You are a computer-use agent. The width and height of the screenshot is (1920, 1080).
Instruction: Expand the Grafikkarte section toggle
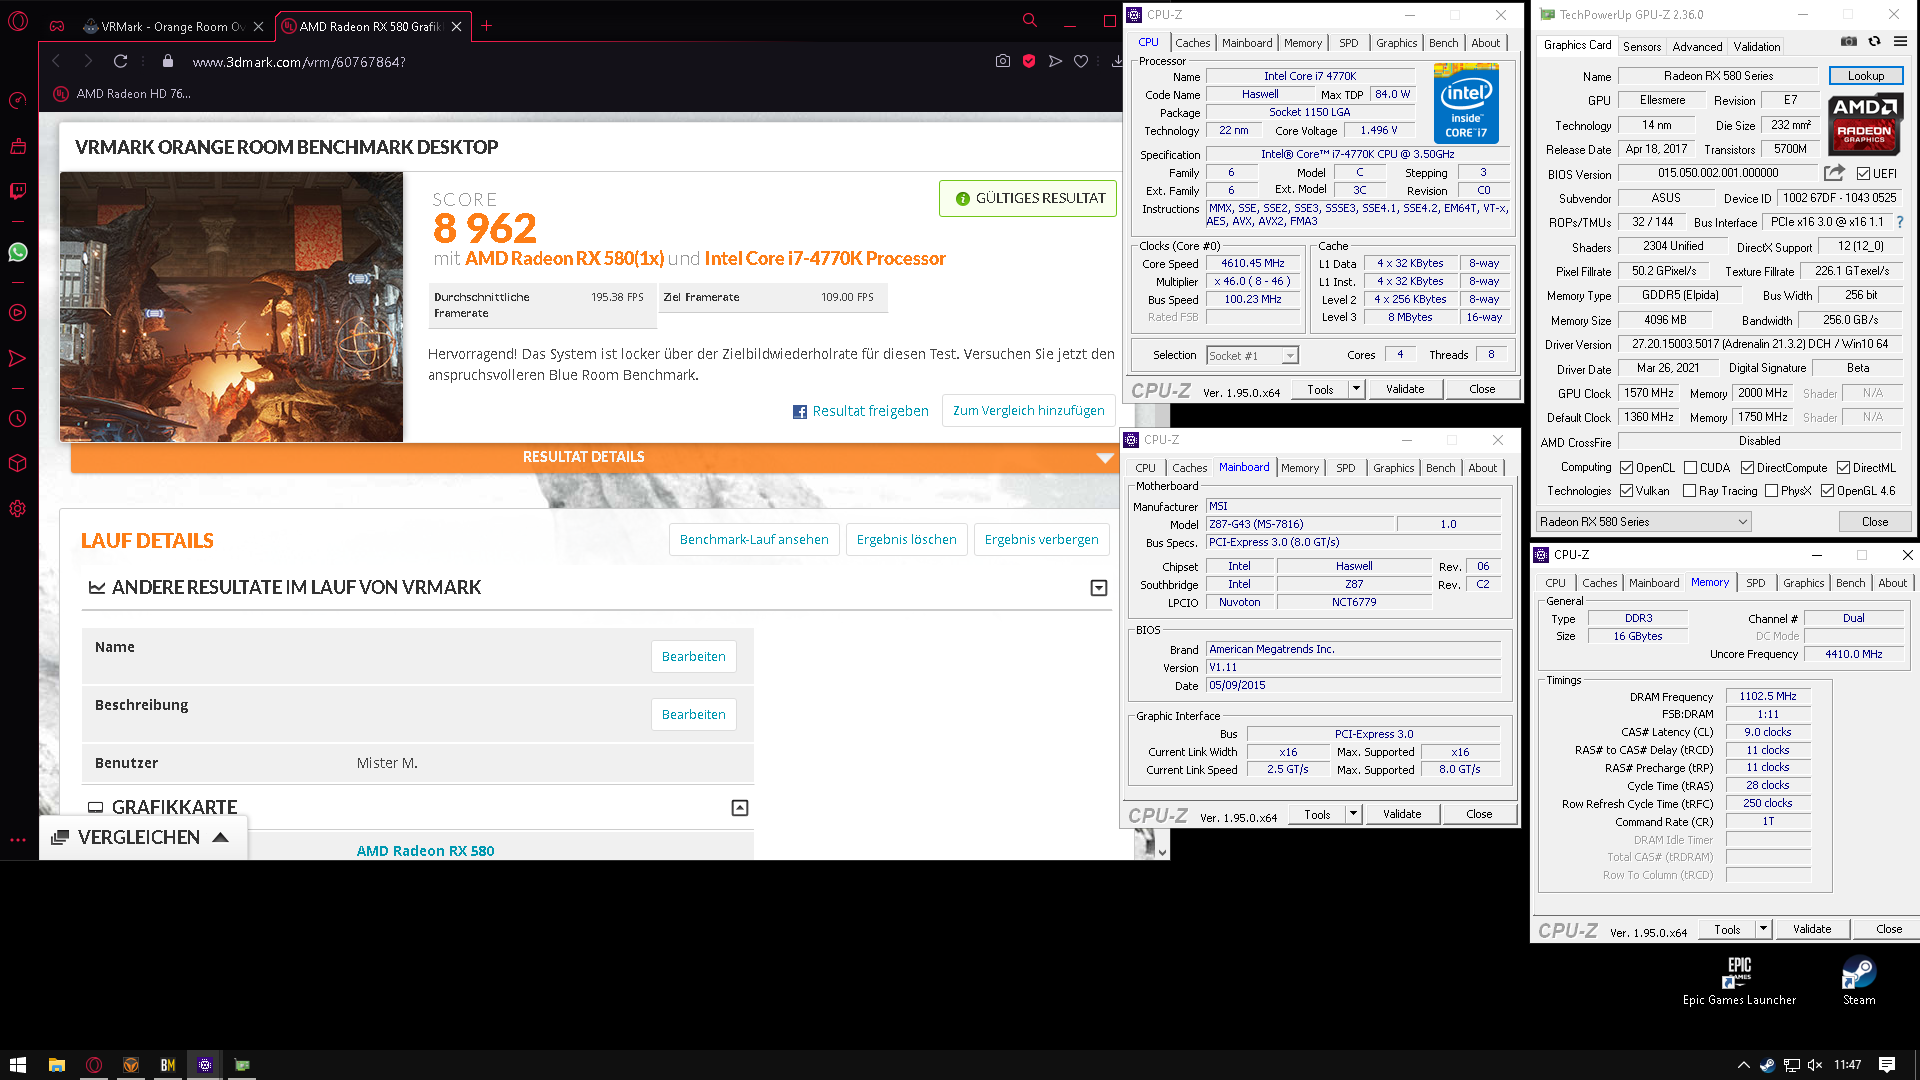pyautogui.click(x=740, y=808)
